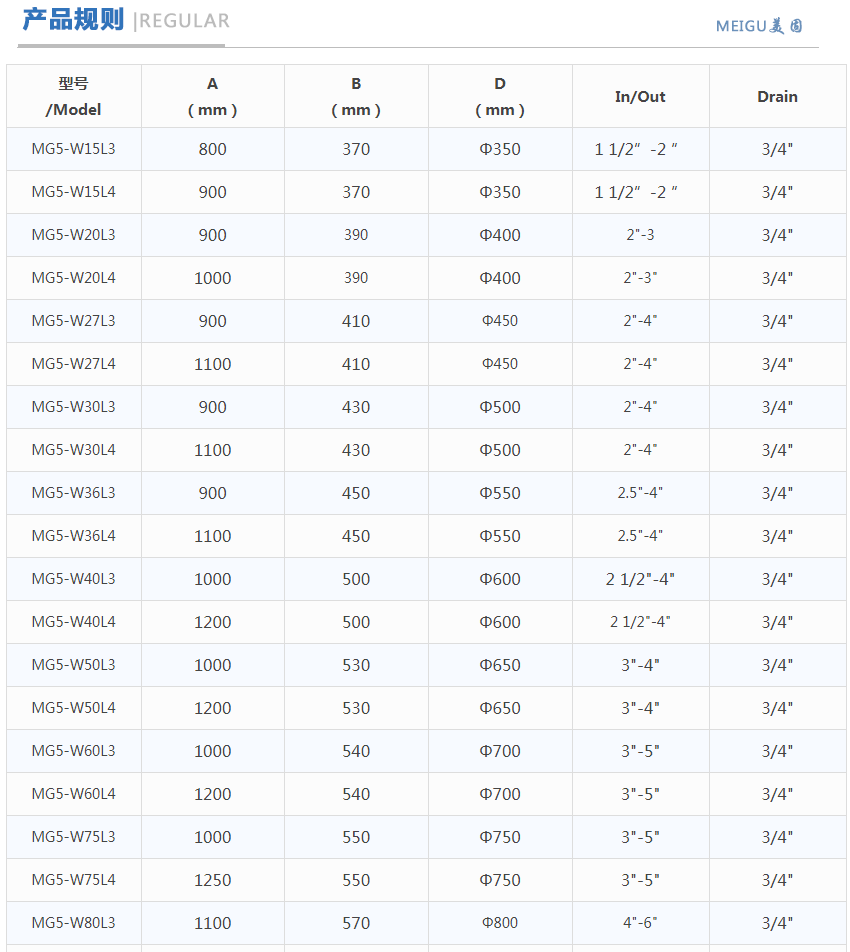Click the Φ800 diameter cell

point(500,923)
